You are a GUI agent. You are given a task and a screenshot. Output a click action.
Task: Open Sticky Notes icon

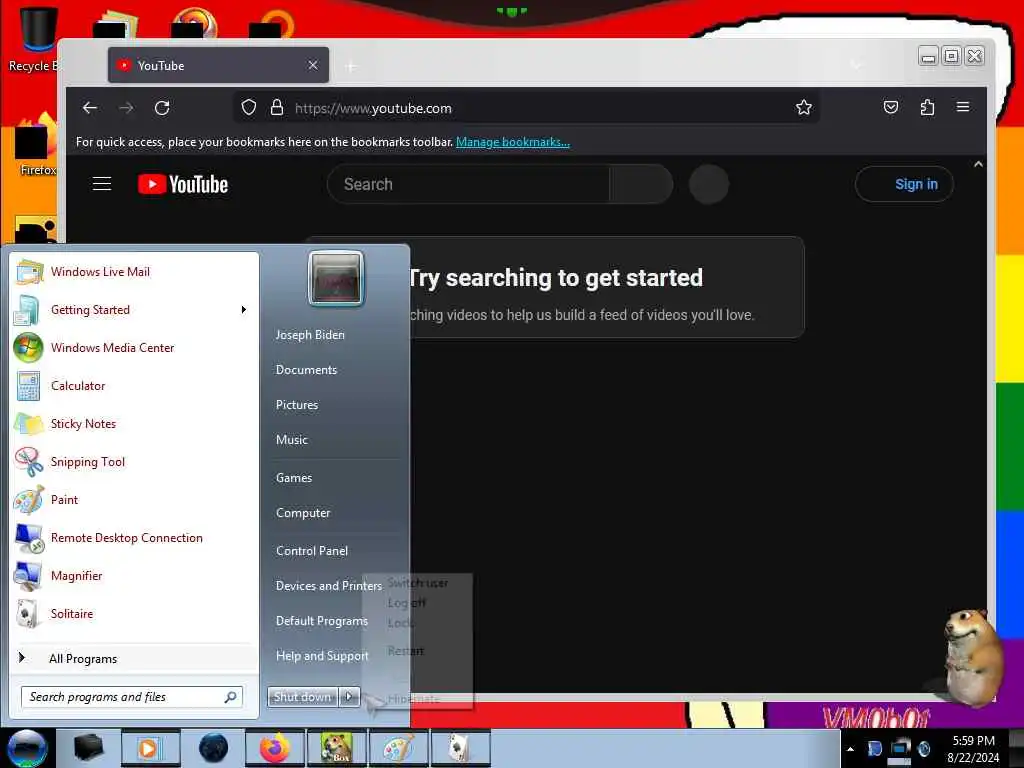[x=28, y=424]
